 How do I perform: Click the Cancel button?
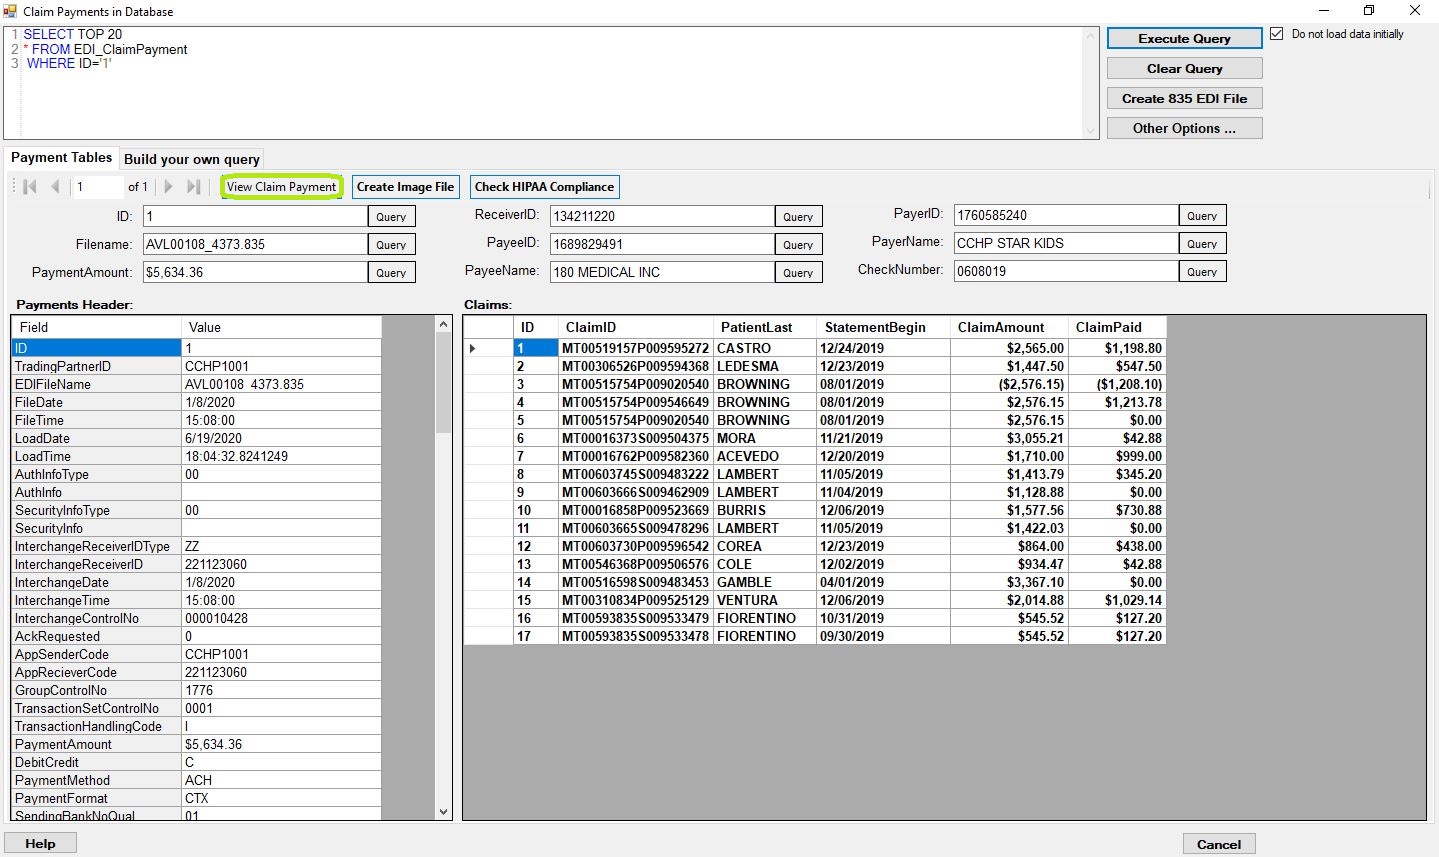point(1219,844)
